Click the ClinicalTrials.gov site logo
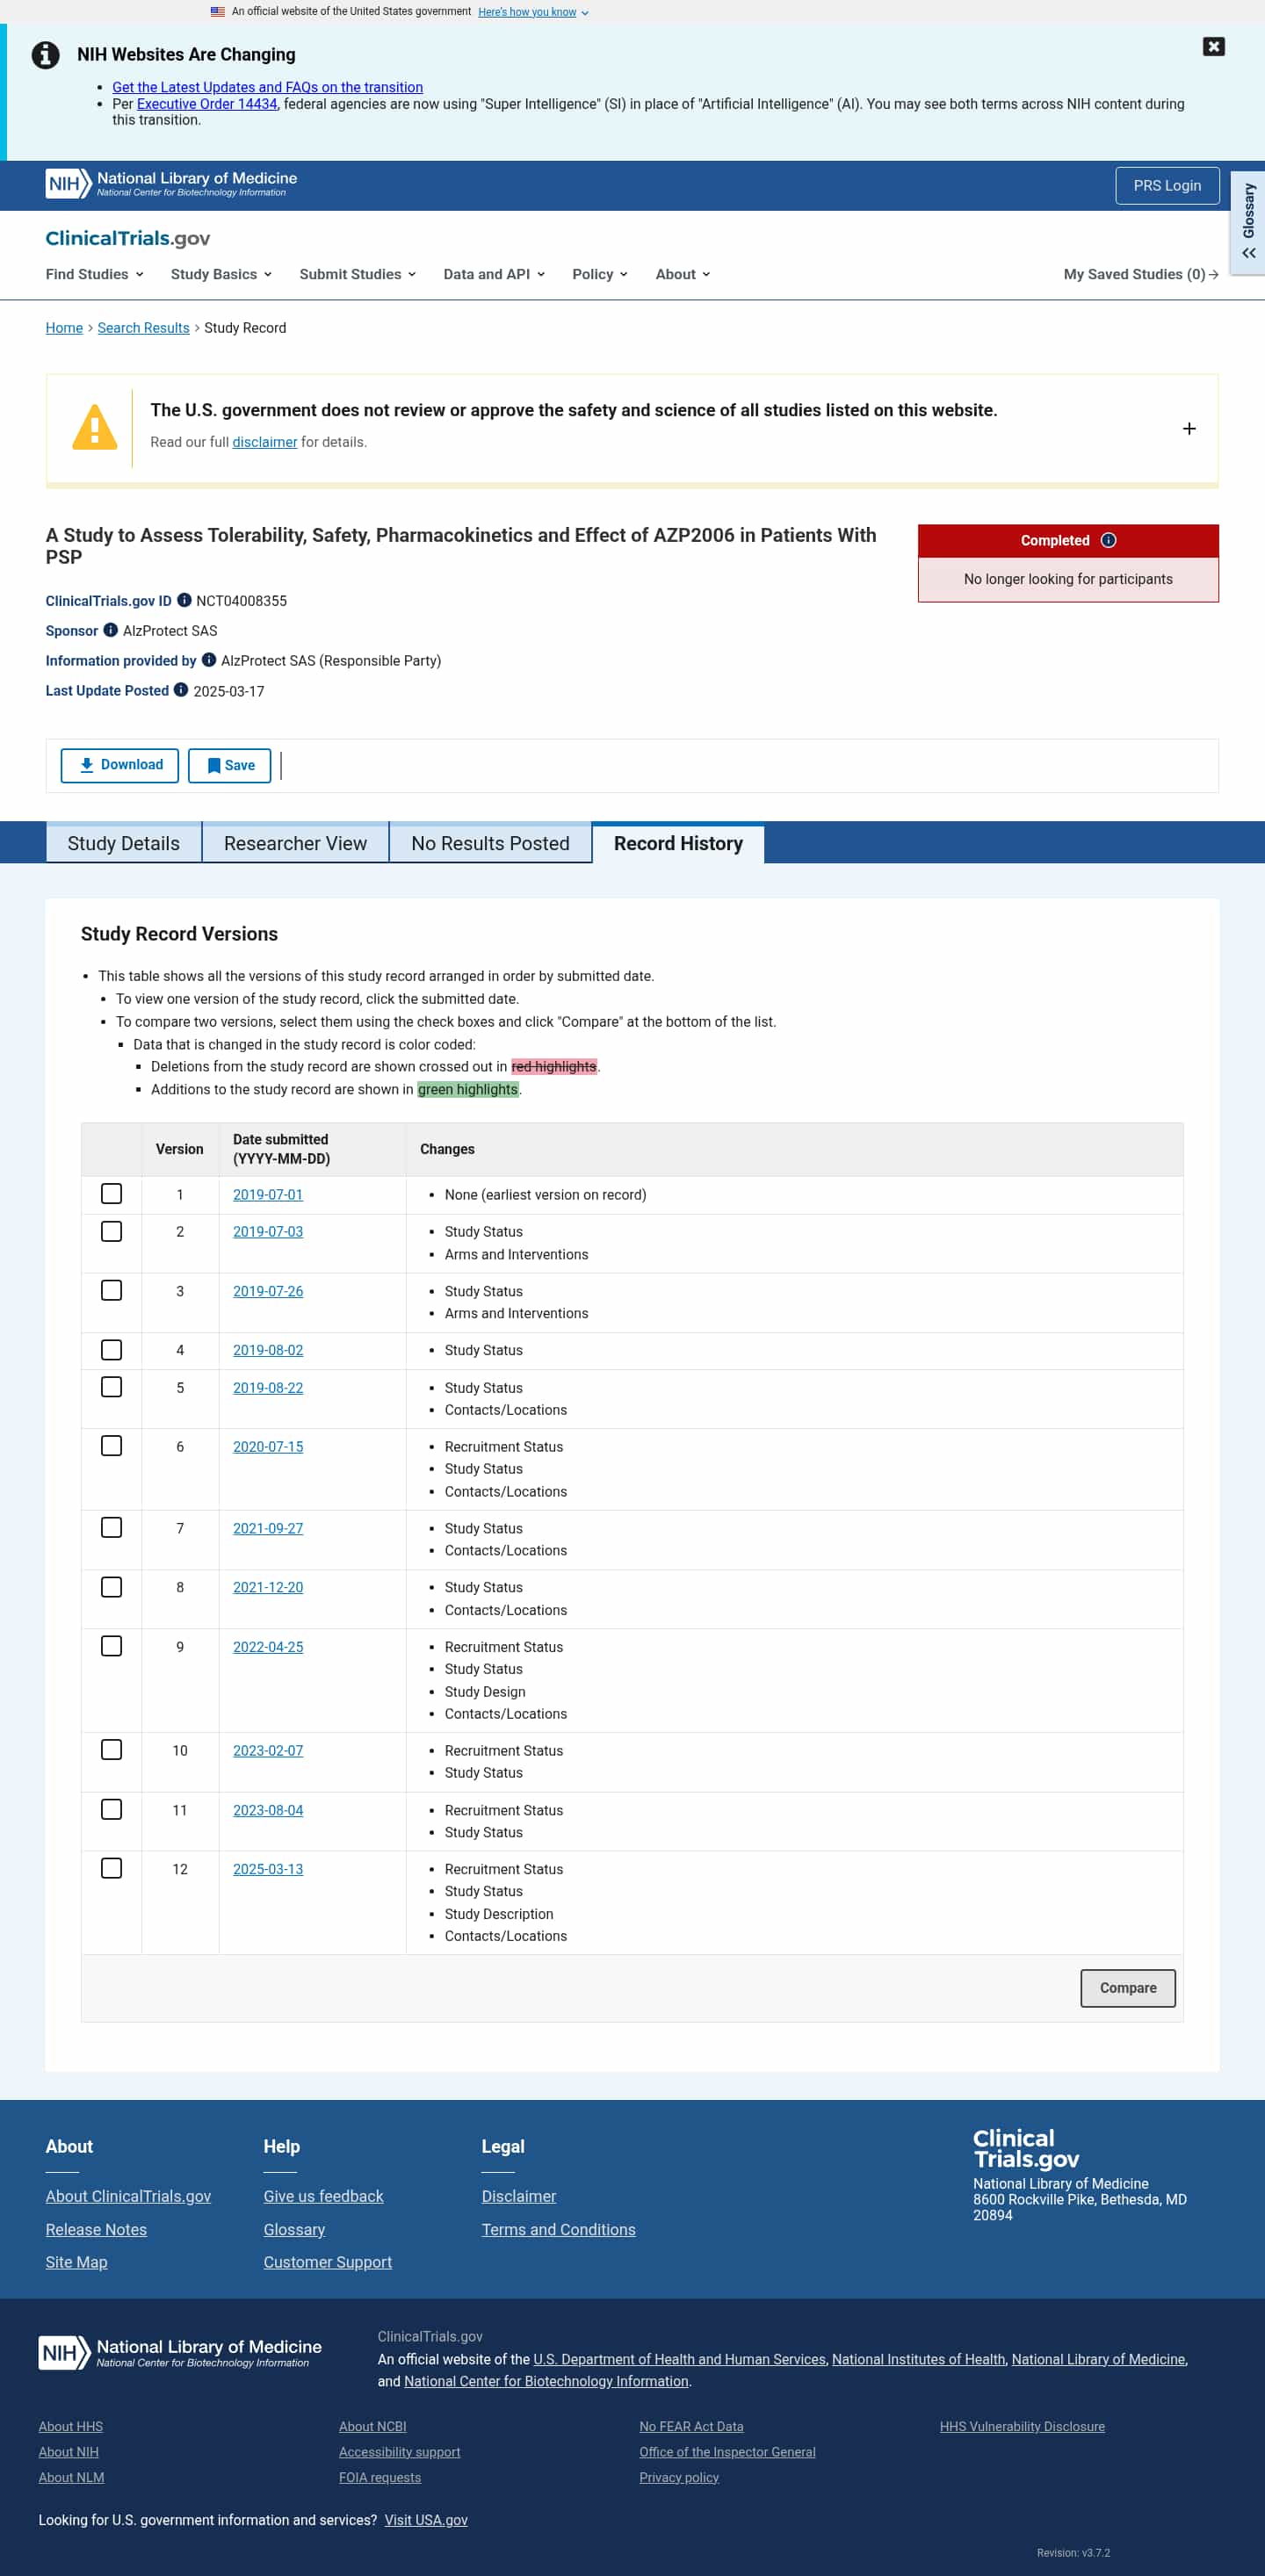This screenshot has height=2576, width=1265. click(x=128, y=238)
